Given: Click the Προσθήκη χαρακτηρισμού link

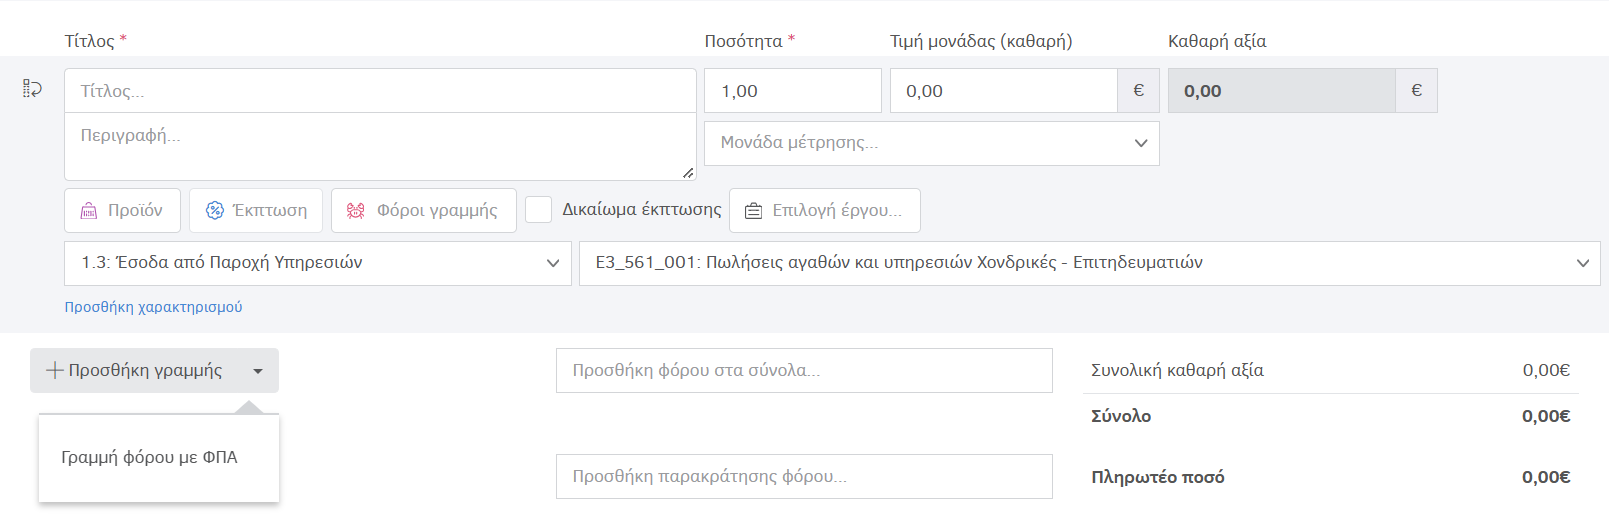Looking at the screenshot, I should [x=154, y=307].
